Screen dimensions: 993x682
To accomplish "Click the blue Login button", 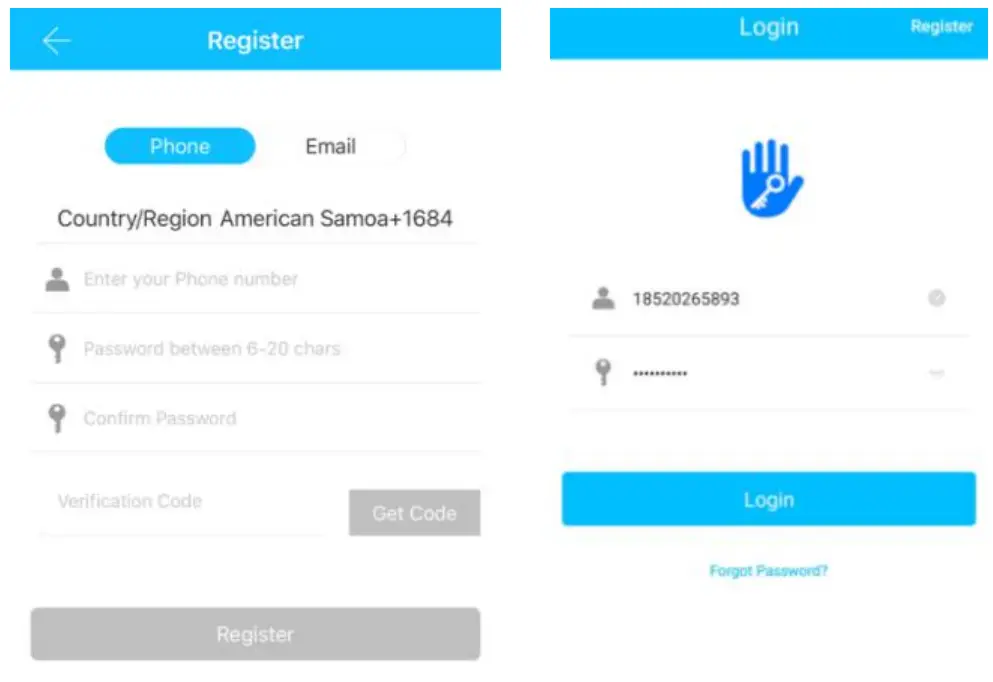I will (769, 499).
